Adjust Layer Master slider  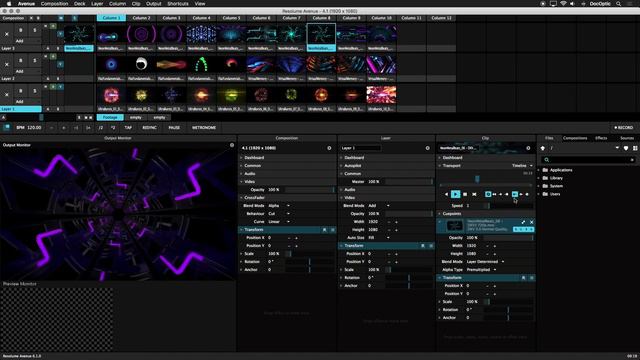(409, 182)
